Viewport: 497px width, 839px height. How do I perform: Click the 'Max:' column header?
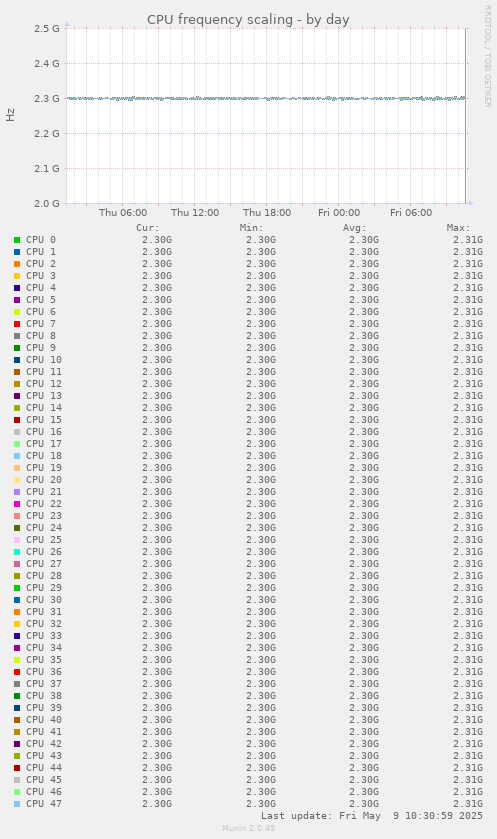[x=458, y=228]
